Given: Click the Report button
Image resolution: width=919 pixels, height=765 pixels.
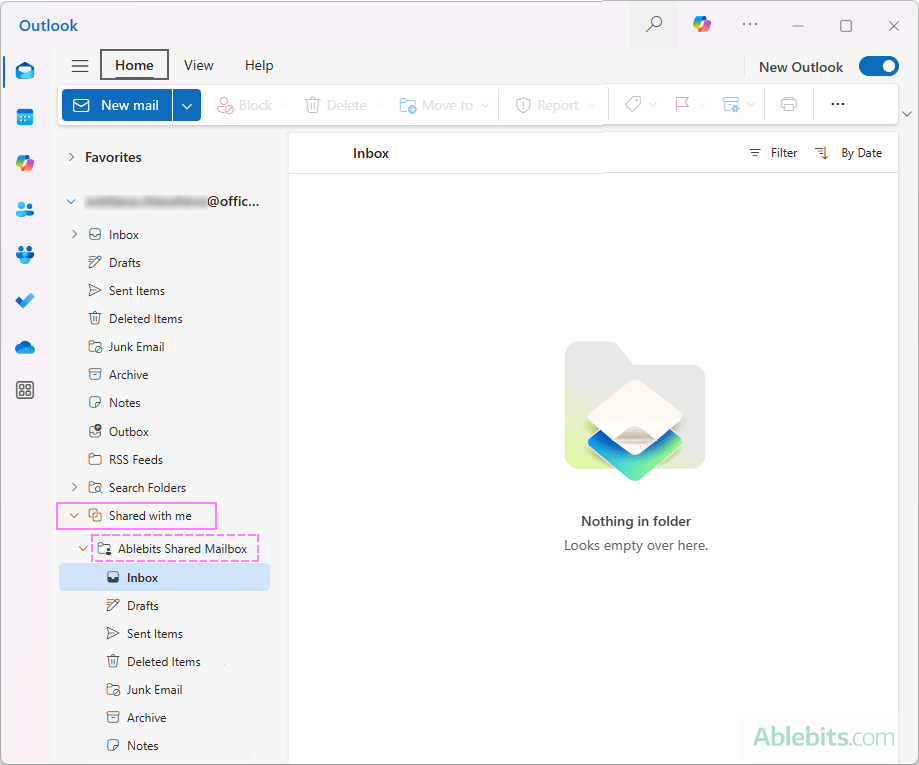Looking at the screenshot, I should pos(547,106).
